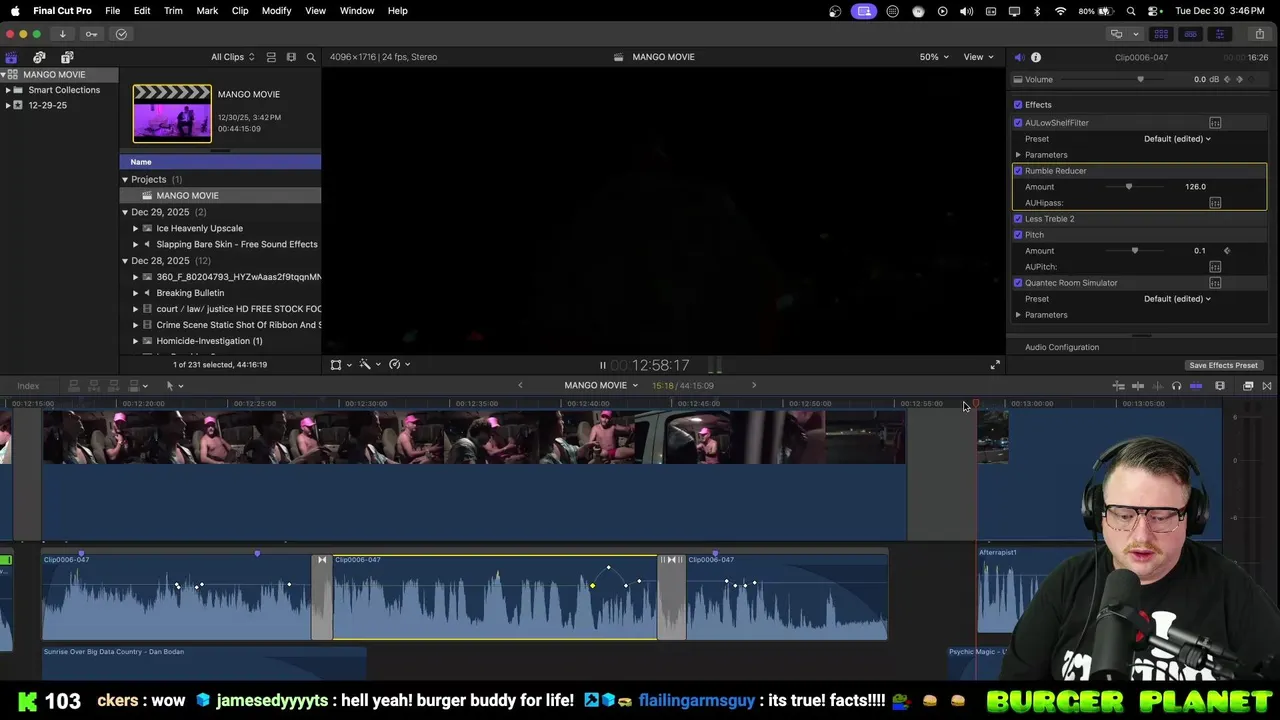This screenshot has width=1280, height=720.
Task: Open AULowShelfFilter custom interface icon
Action: pyautogui.click(x=1215, y=123)
